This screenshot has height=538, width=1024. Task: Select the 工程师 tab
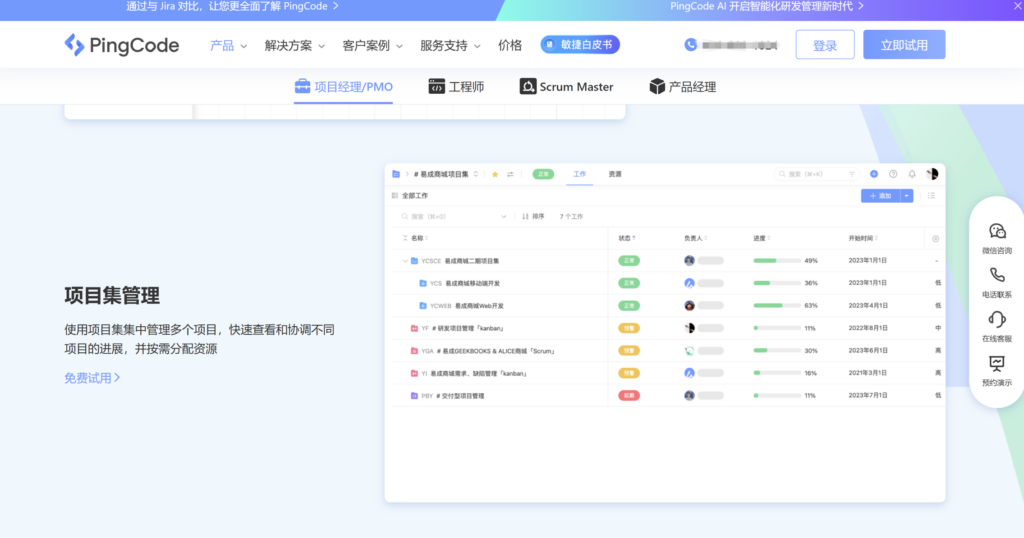click(456, 87)
